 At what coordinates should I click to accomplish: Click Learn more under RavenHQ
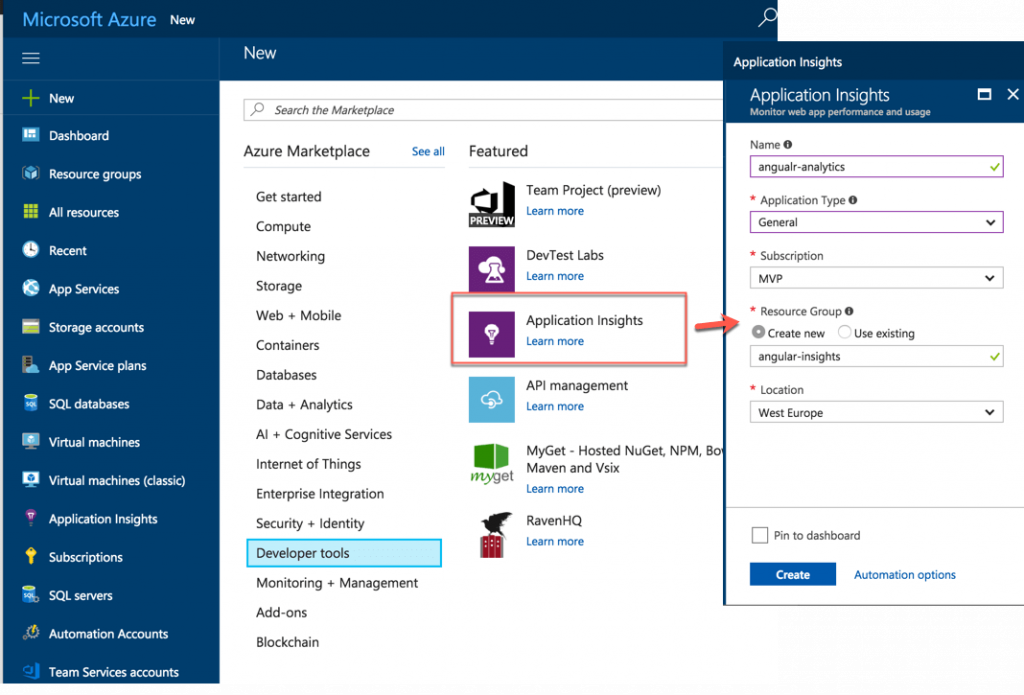click(x=555, y=541)
